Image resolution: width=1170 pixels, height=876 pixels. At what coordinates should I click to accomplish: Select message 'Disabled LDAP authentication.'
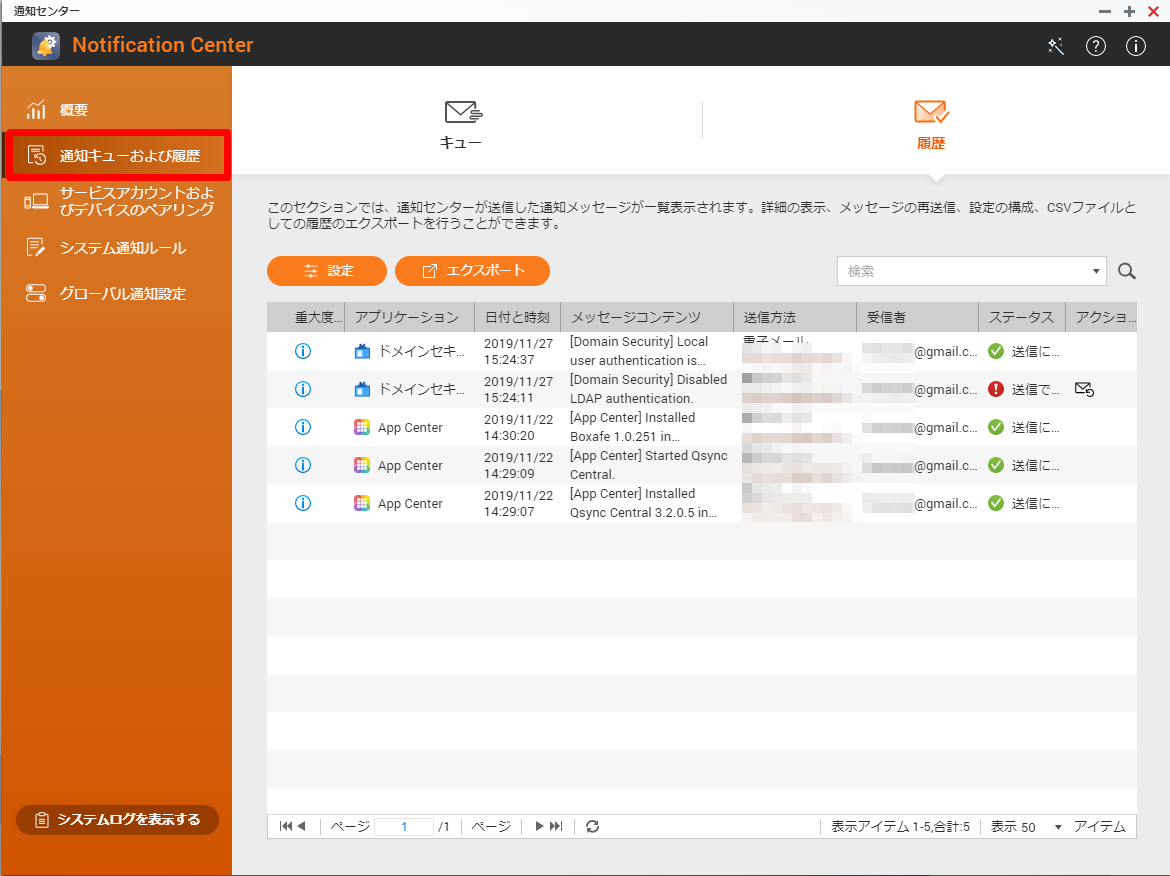pos(648,389)
